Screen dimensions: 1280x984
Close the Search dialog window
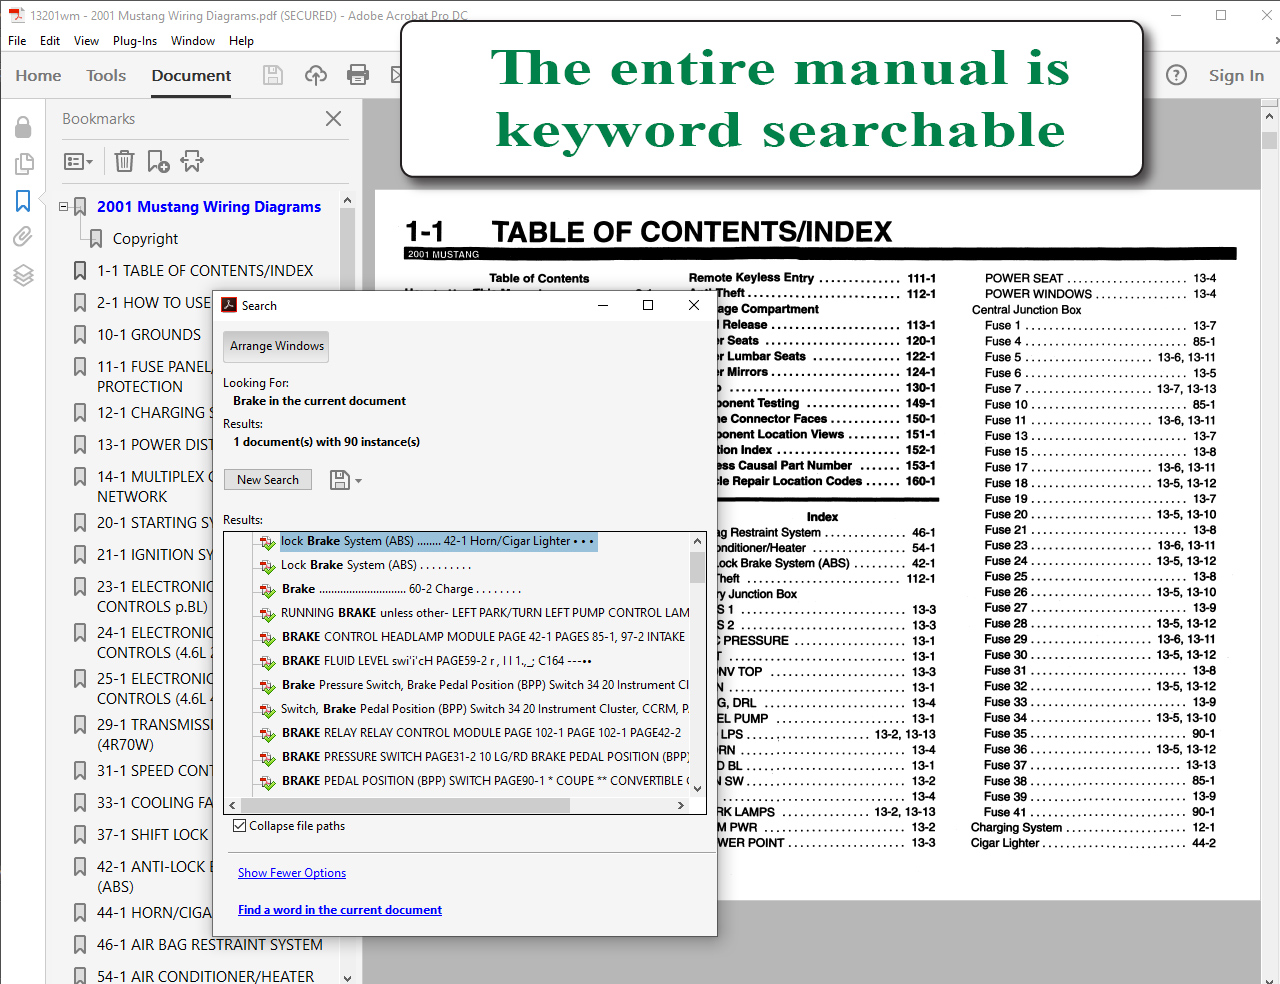click(694, 305)
